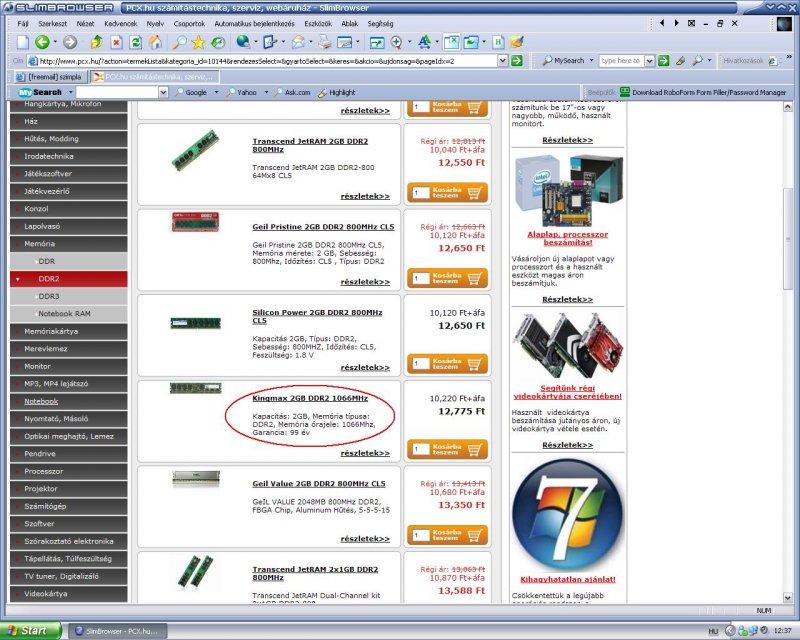Switch to the [freemail] szimpla tab
This screenshot has width=800, height=640.
pyautogui.click(x=49, y=77)
